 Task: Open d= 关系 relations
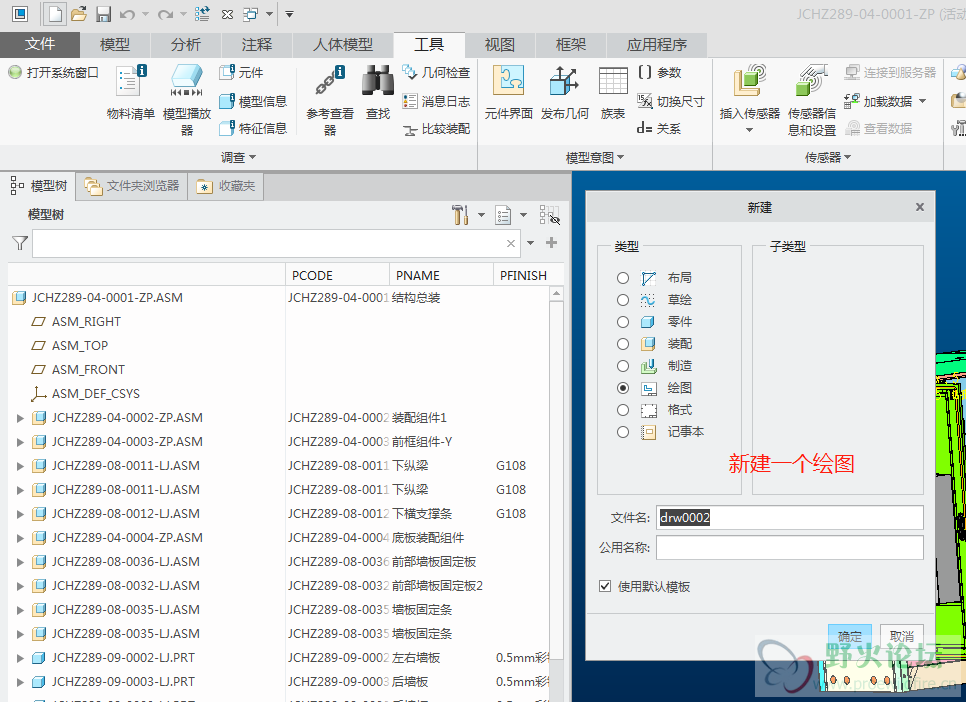(x=659, y=128)
